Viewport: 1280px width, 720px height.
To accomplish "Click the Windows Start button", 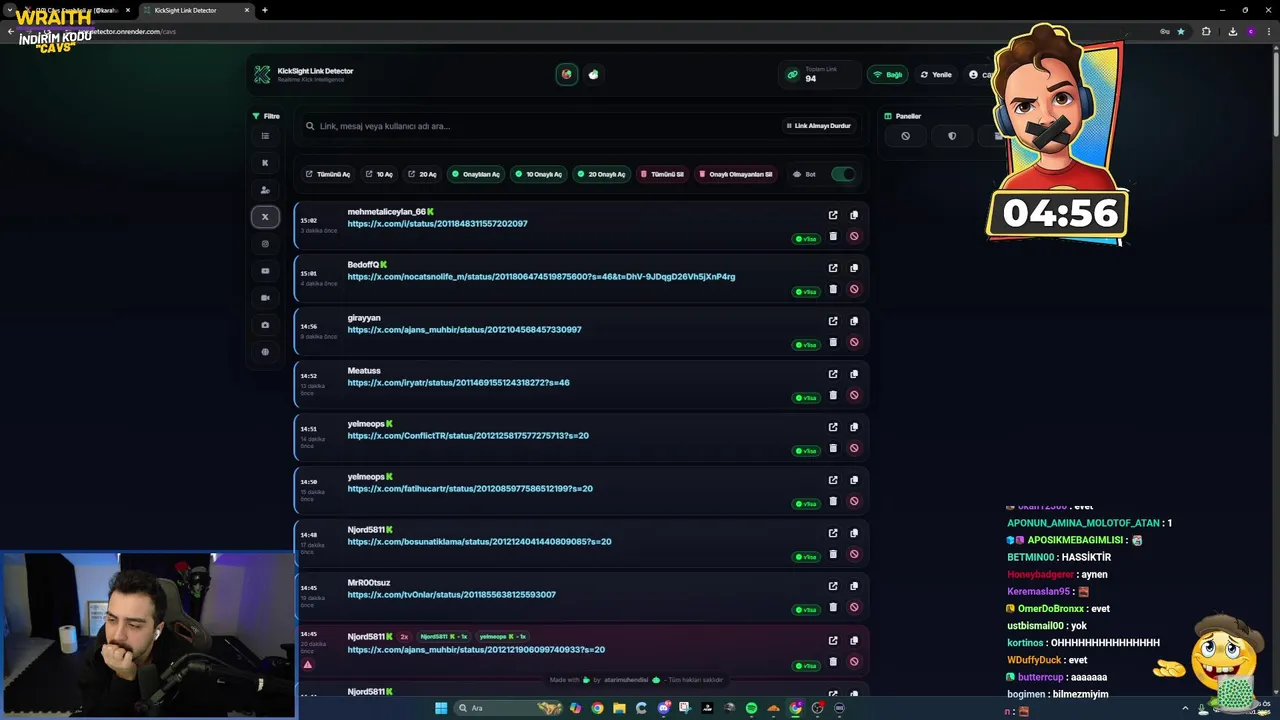I will (x=441, y=708).
